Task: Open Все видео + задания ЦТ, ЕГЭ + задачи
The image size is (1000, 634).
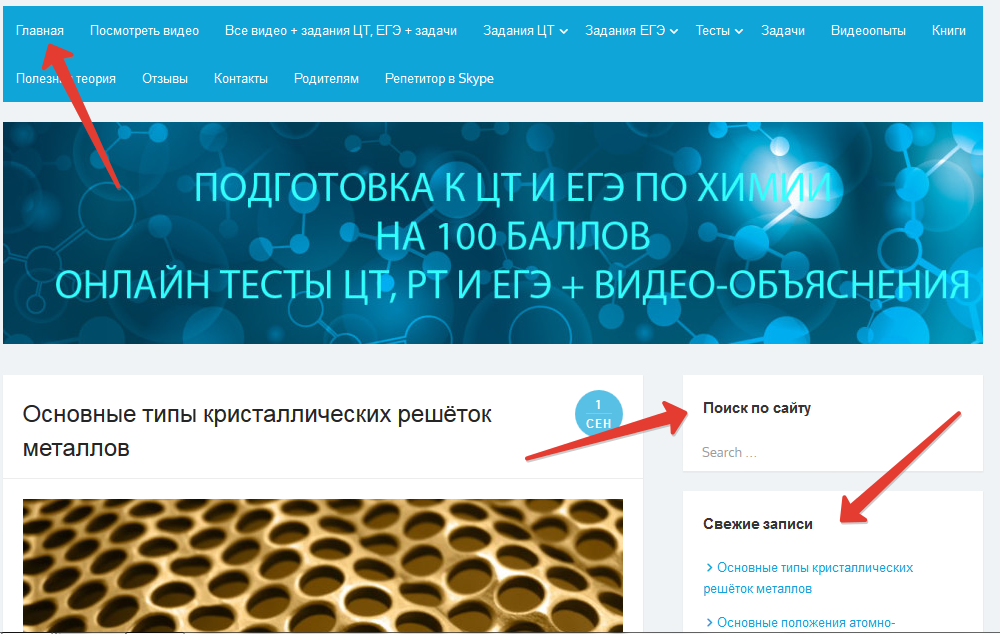Action: click(x=341, y=31)
